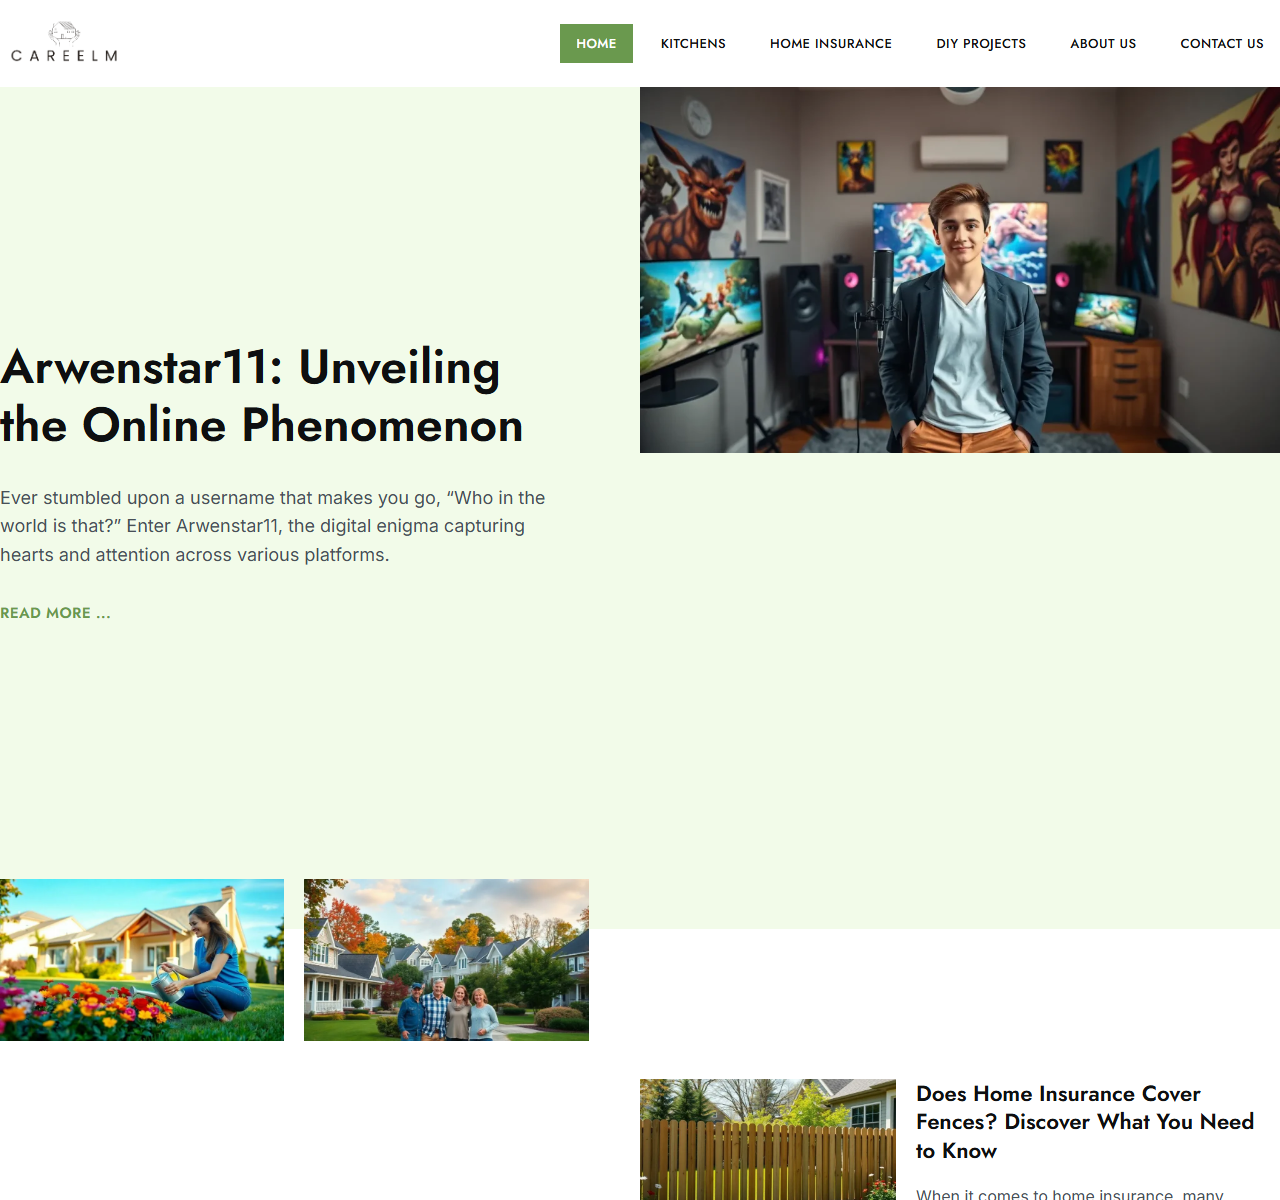Click the wooden fence article thumbnail
The width and height of the screenshot is (1280, 1200).
point(767,1140)
